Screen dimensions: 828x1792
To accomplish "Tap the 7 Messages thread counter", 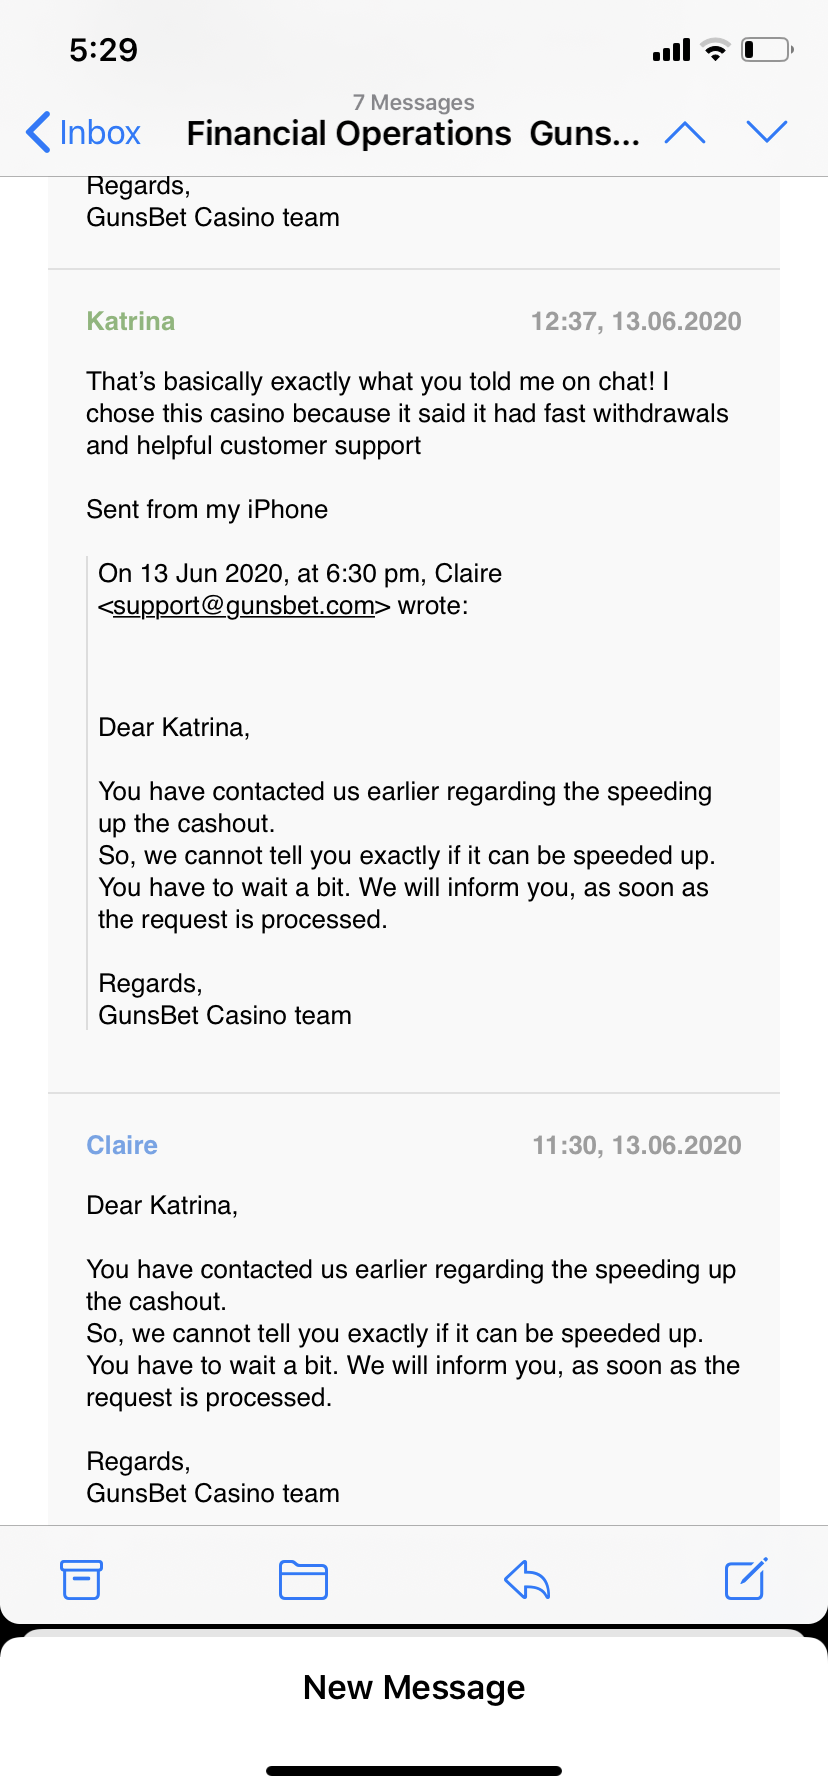I will (414, 102).
